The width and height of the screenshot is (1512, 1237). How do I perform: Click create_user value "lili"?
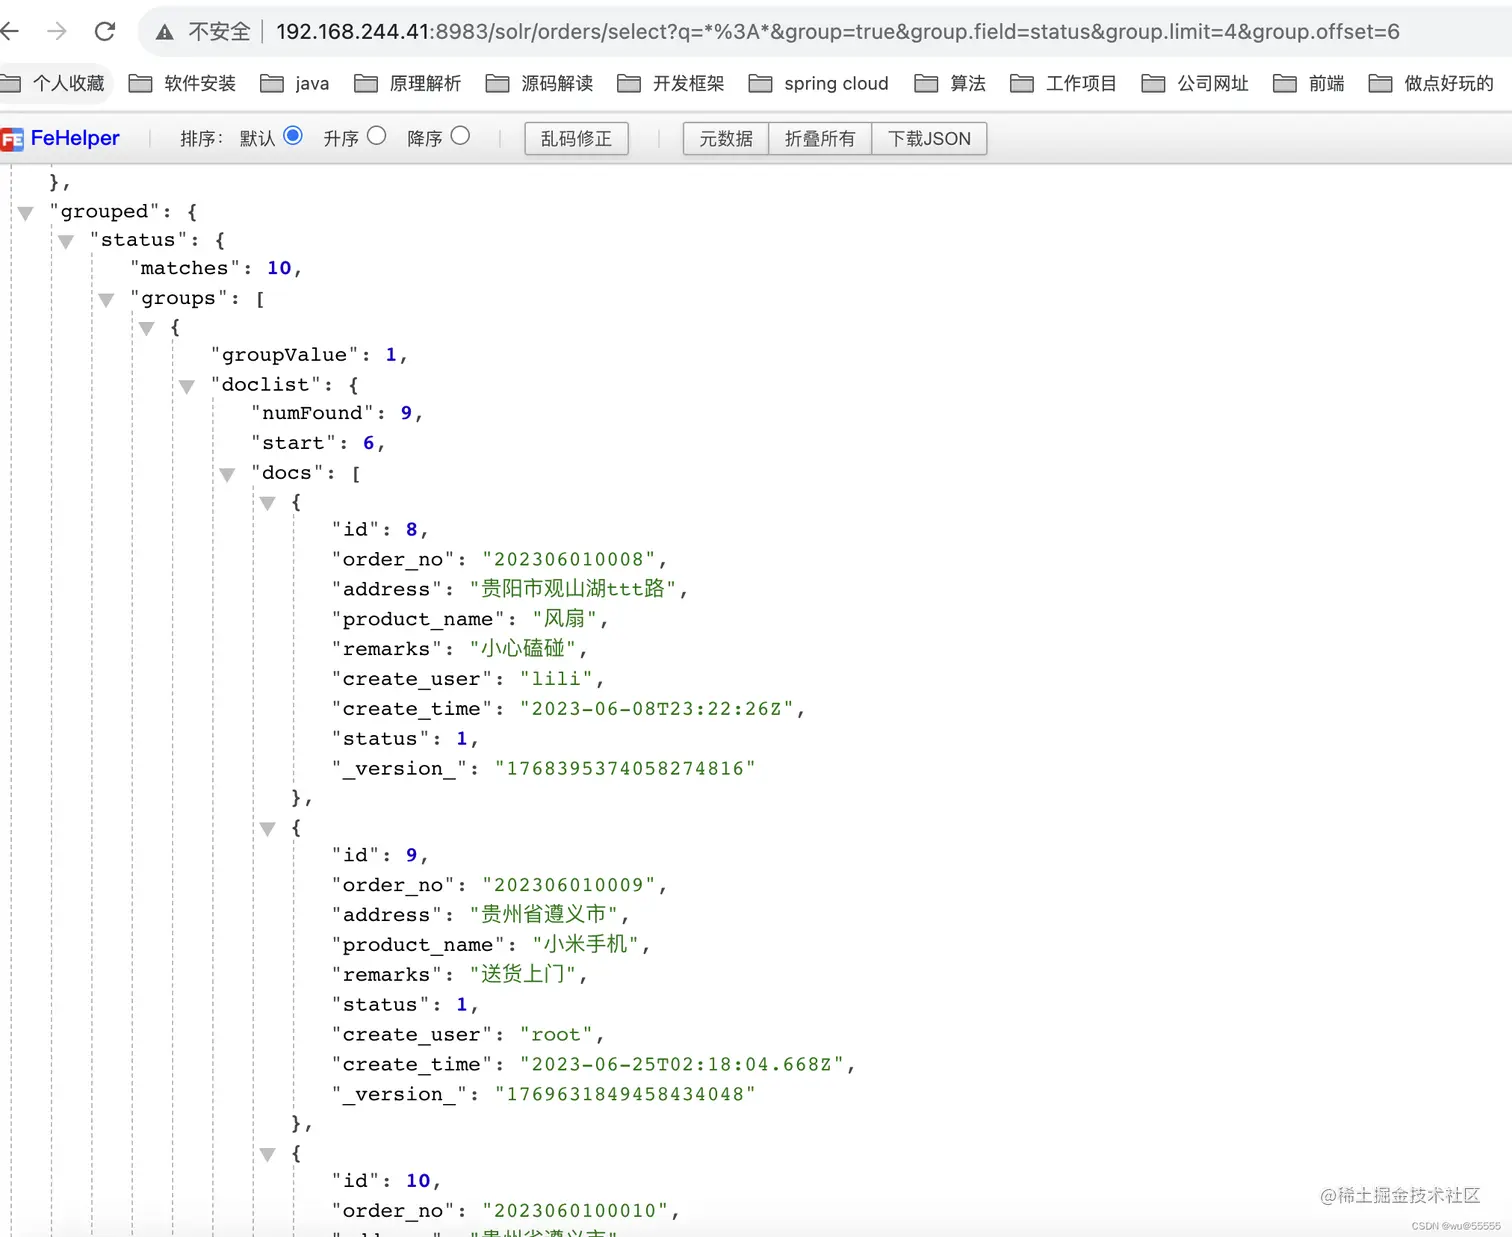556,679
